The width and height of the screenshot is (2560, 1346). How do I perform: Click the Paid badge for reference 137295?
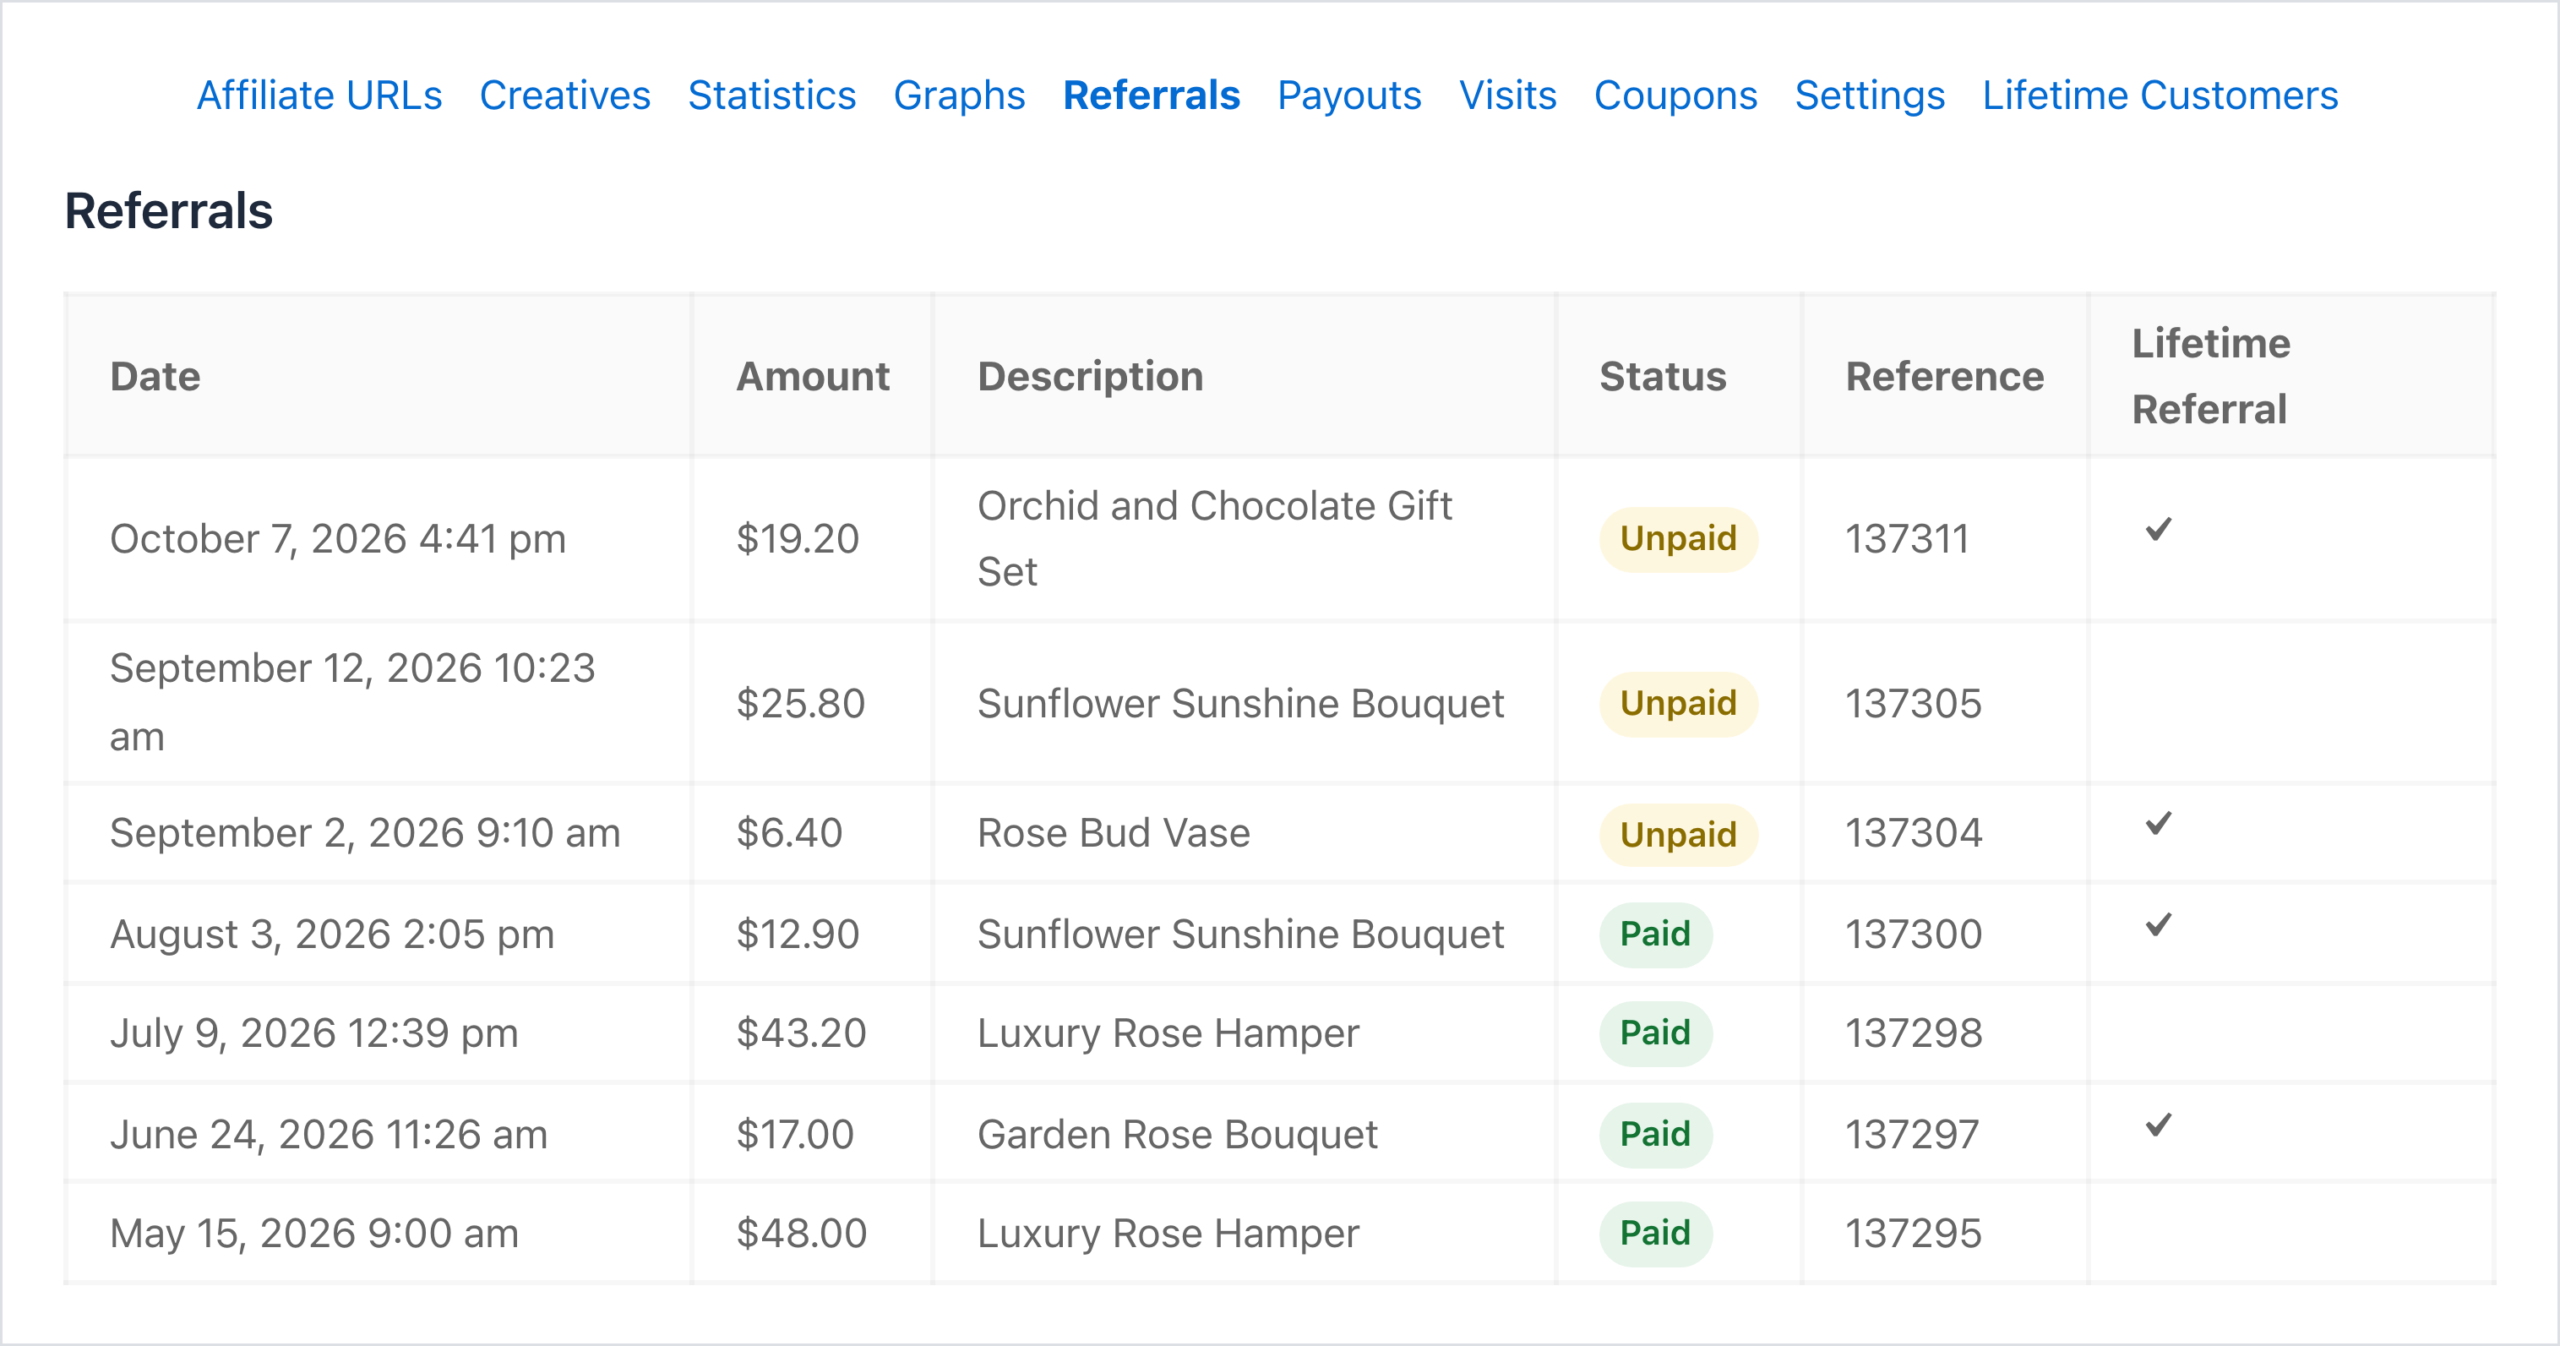(1656, 1234)
